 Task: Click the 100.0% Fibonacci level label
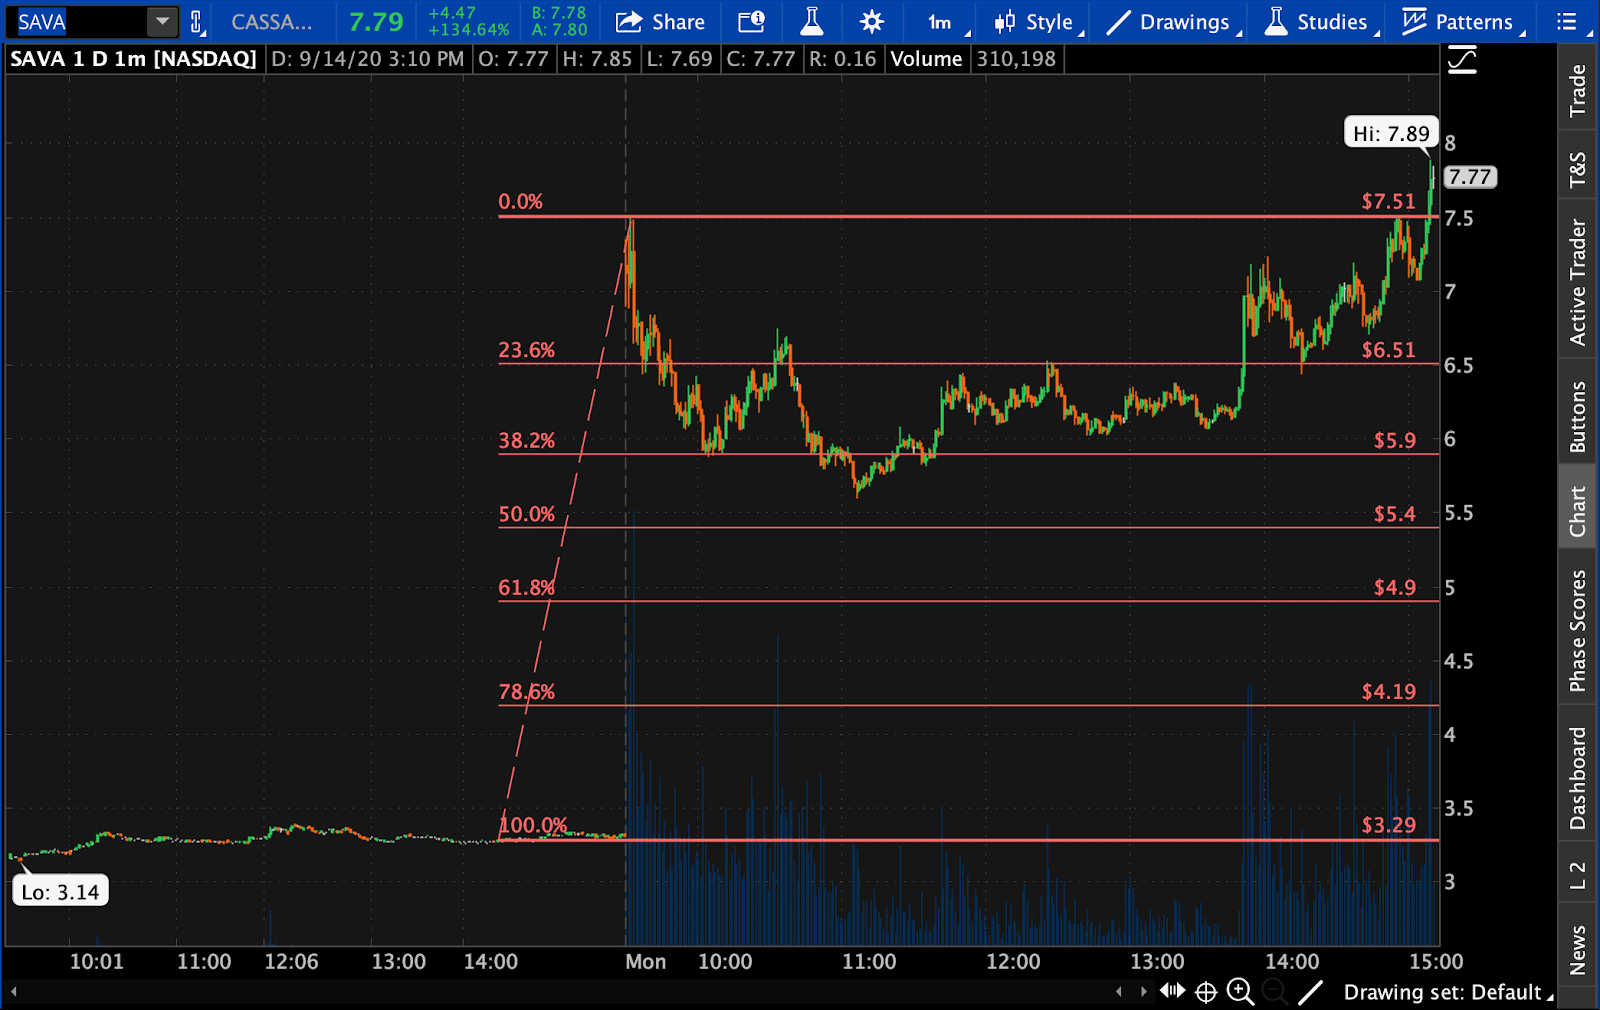coord(532,825)
